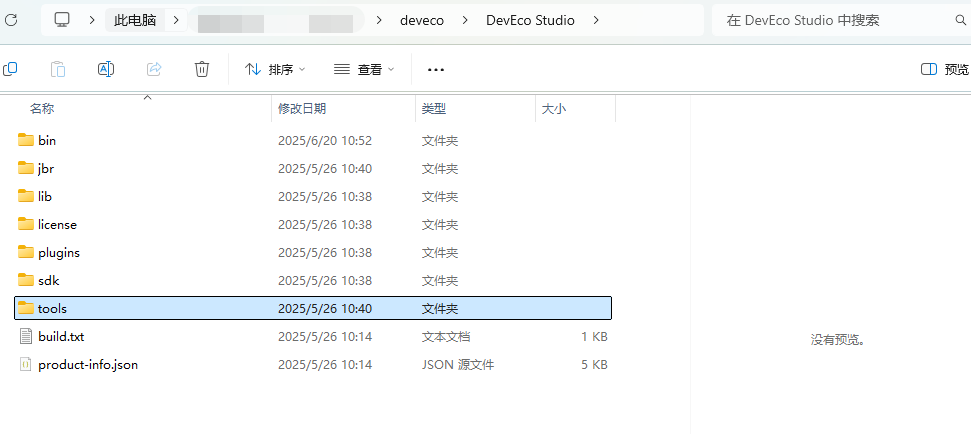Select the license folder name
This screenshot has height=434, width=971.
point(58,225)
